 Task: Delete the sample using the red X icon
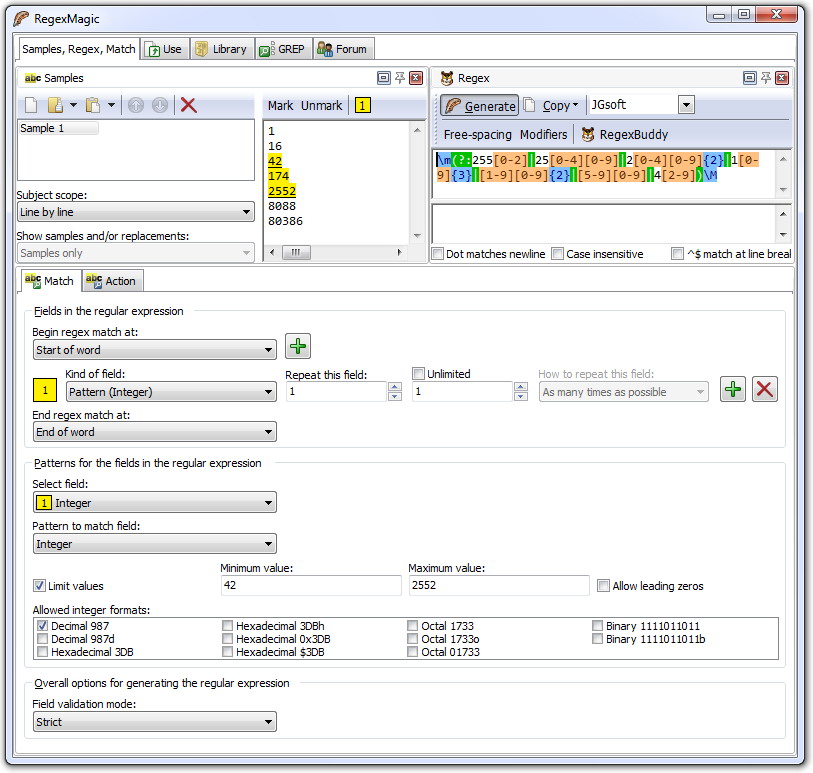click(190, 105)
